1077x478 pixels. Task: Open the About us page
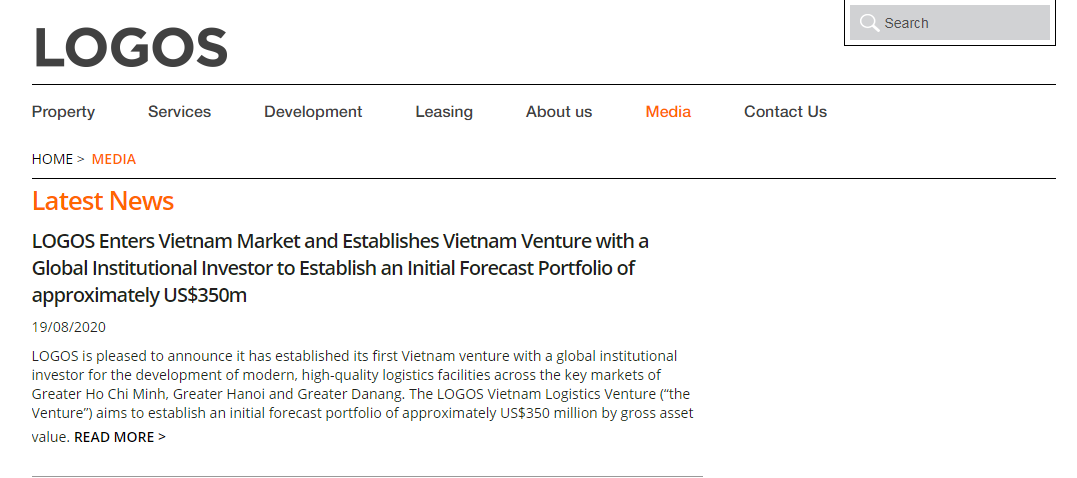pyautogui.click(x=559, y=111)
